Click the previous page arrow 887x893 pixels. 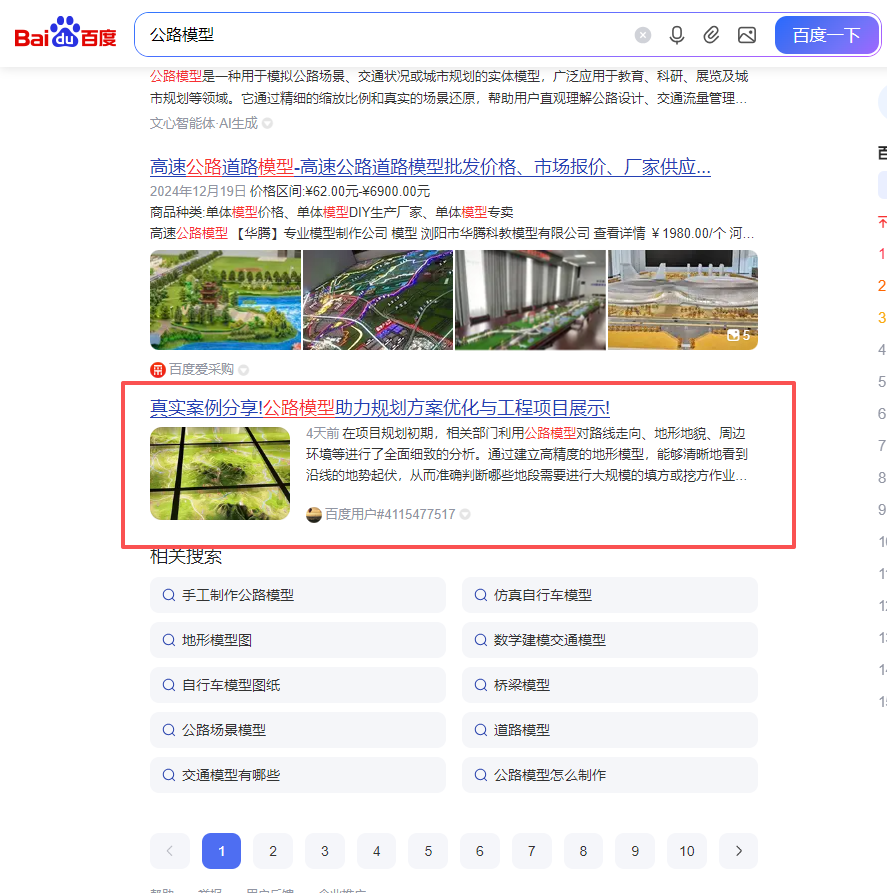click(x=169, y=851)
